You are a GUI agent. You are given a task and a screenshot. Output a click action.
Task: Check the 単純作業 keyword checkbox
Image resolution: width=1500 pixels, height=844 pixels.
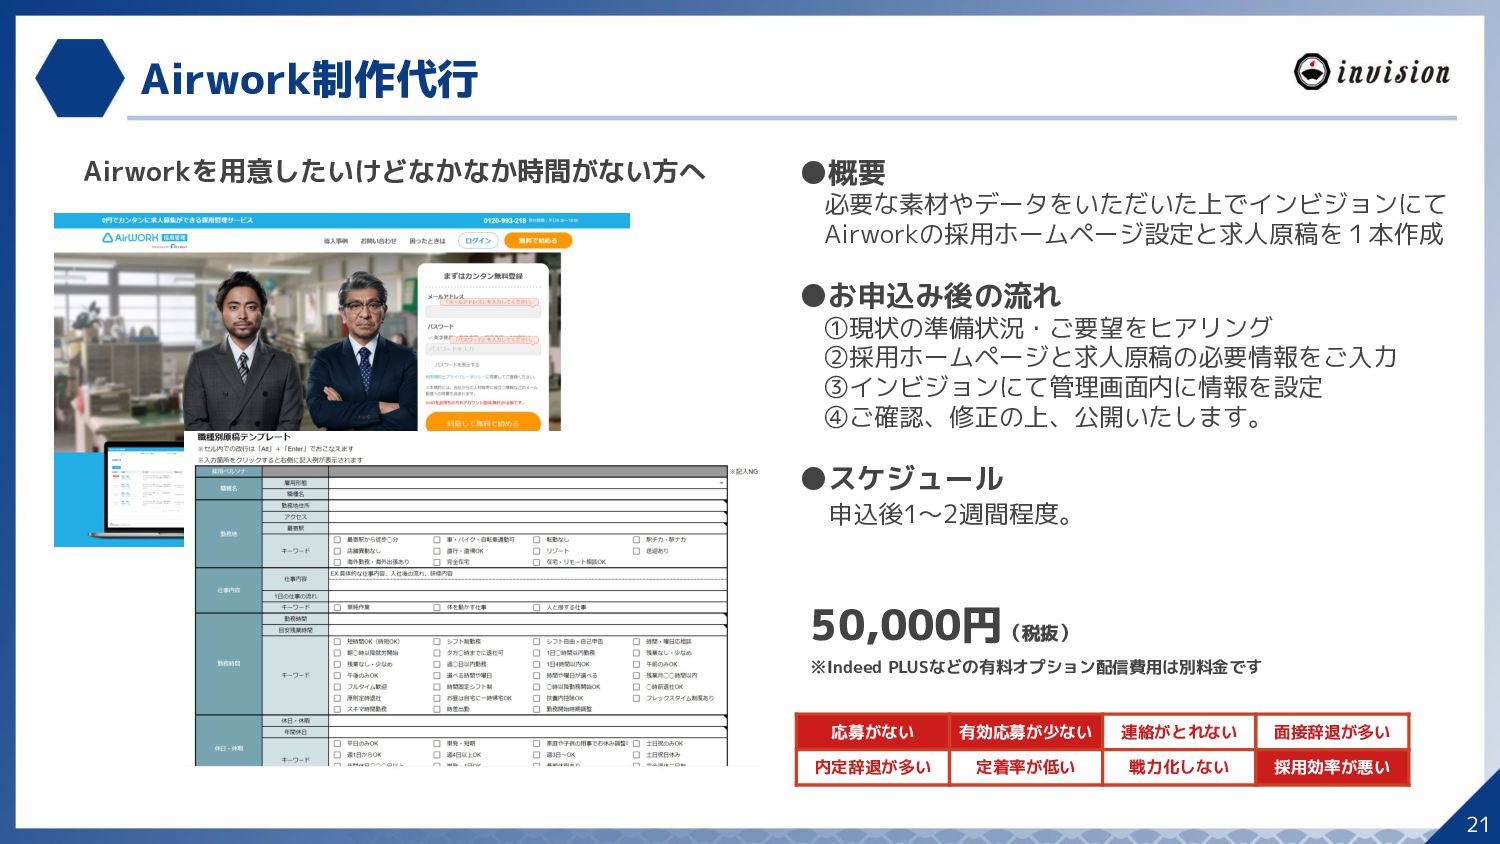tap(337, 607)
